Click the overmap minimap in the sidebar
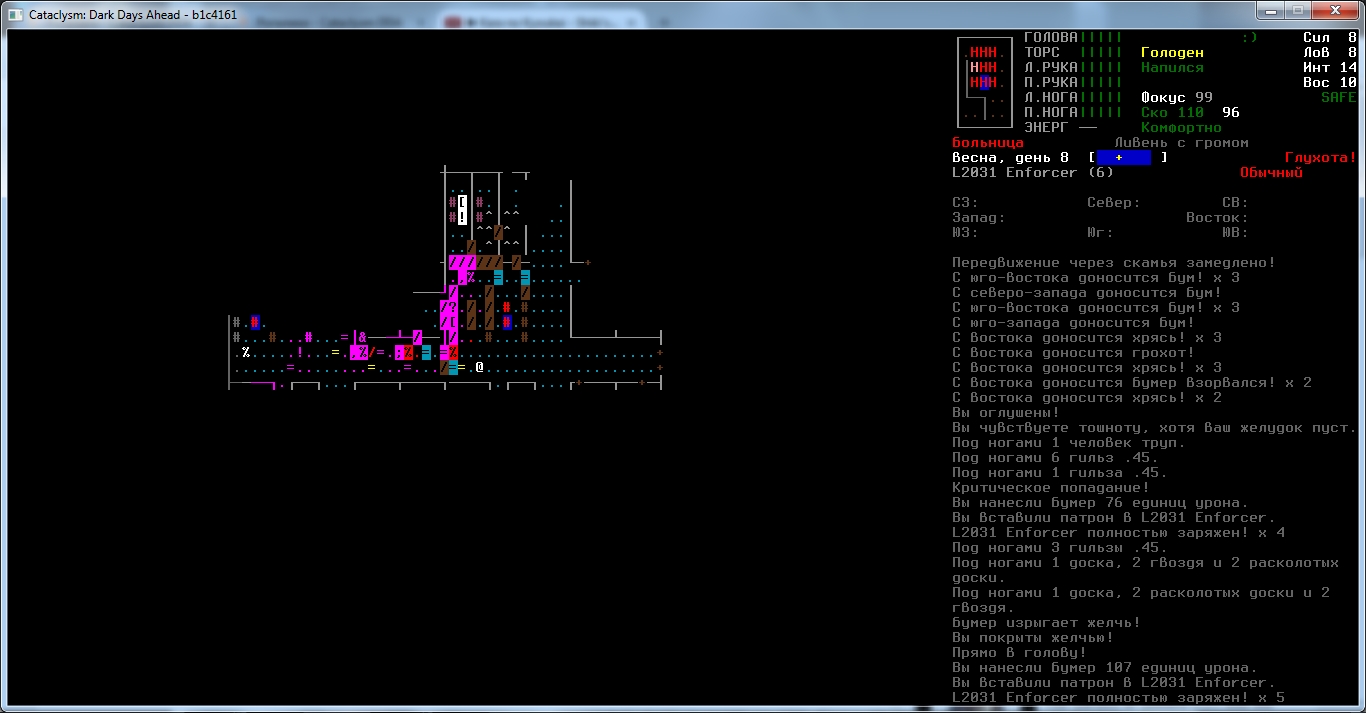1366x713 pixels. (x=985, y=82)
